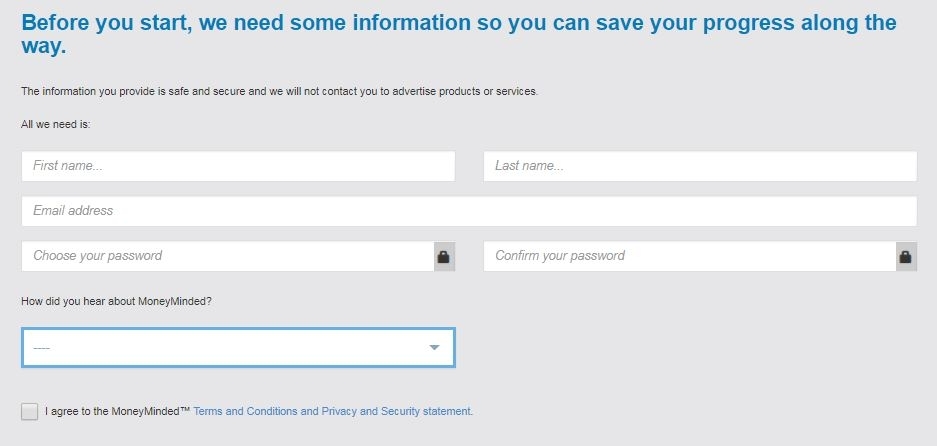Viewport: 937px width, 446px height.
Task: Click the MoneyMinded™ word in agreement line
Action: (x=151, y=411)
